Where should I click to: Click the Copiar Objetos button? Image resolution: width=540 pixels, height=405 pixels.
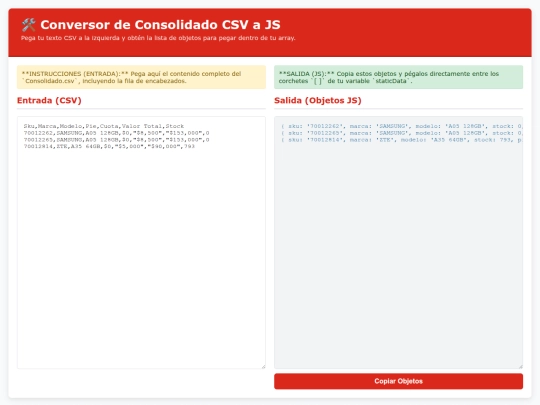click(398, 381)
